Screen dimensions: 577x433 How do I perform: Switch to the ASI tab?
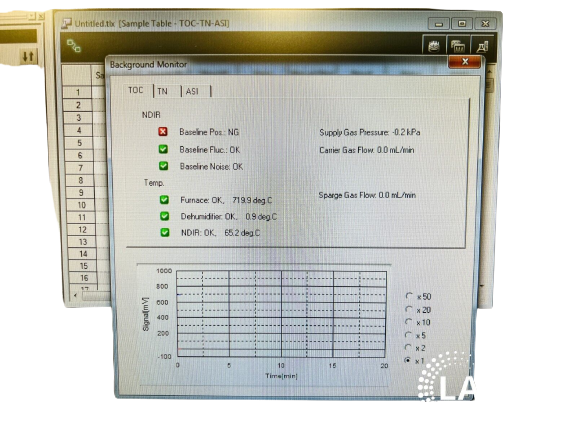[192, 91]
